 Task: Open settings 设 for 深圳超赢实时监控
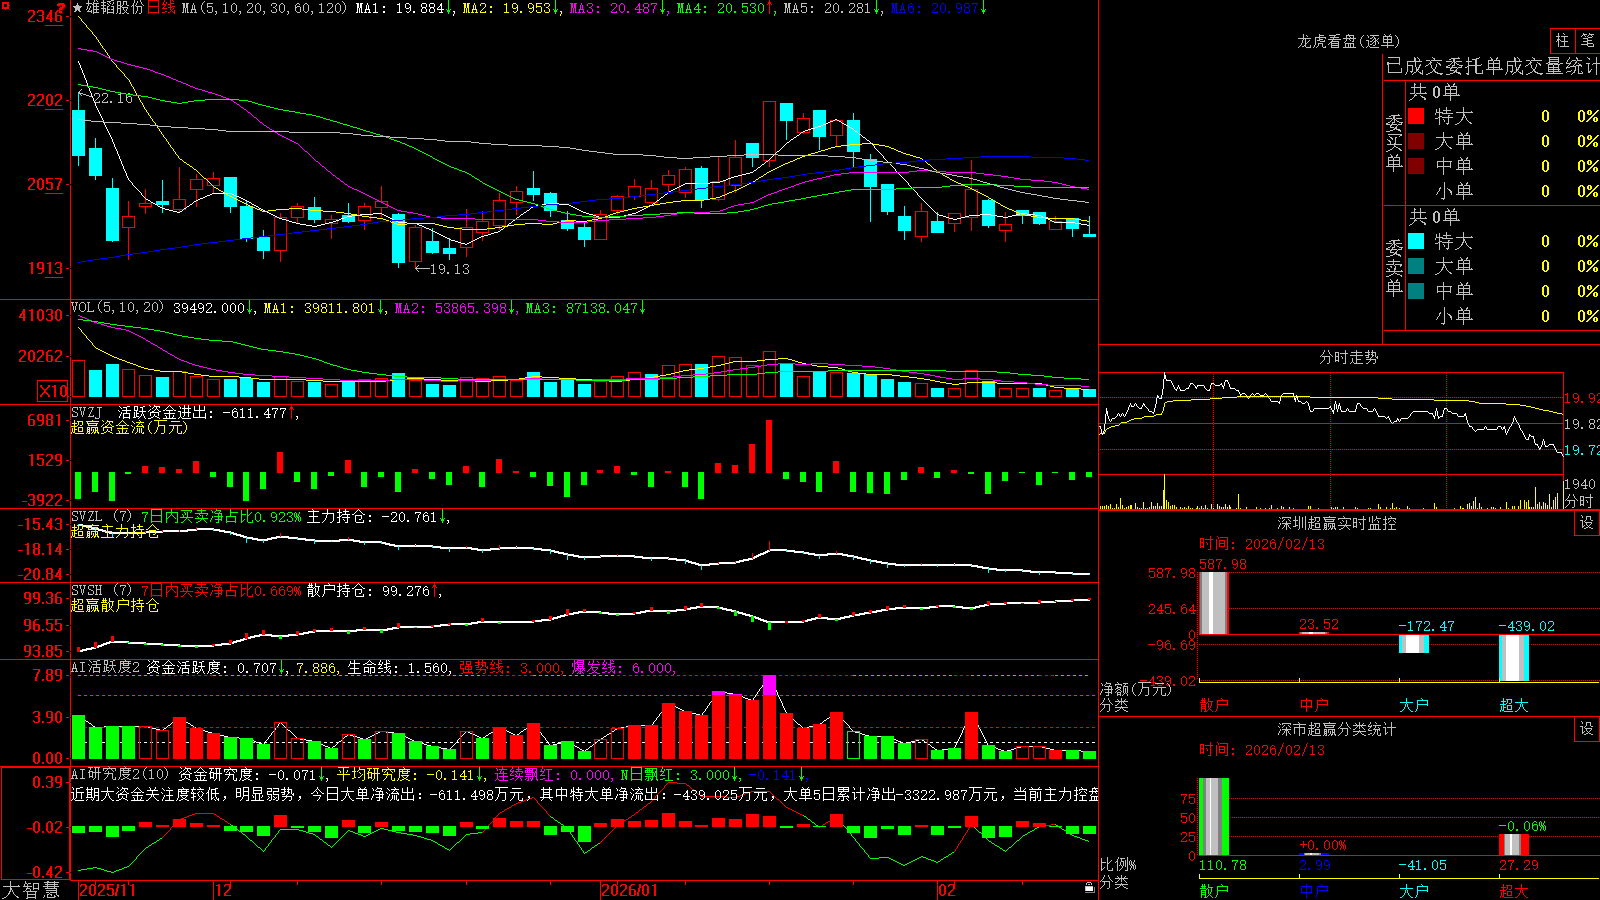(1587, 523)
